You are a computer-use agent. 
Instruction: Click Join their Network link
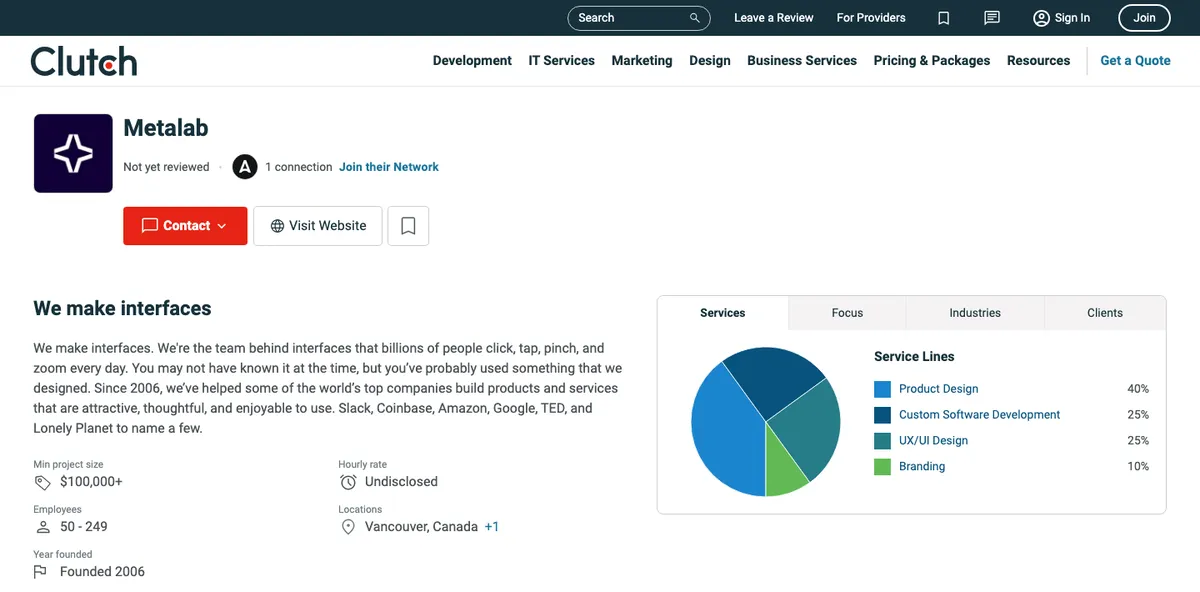(389, 167)
